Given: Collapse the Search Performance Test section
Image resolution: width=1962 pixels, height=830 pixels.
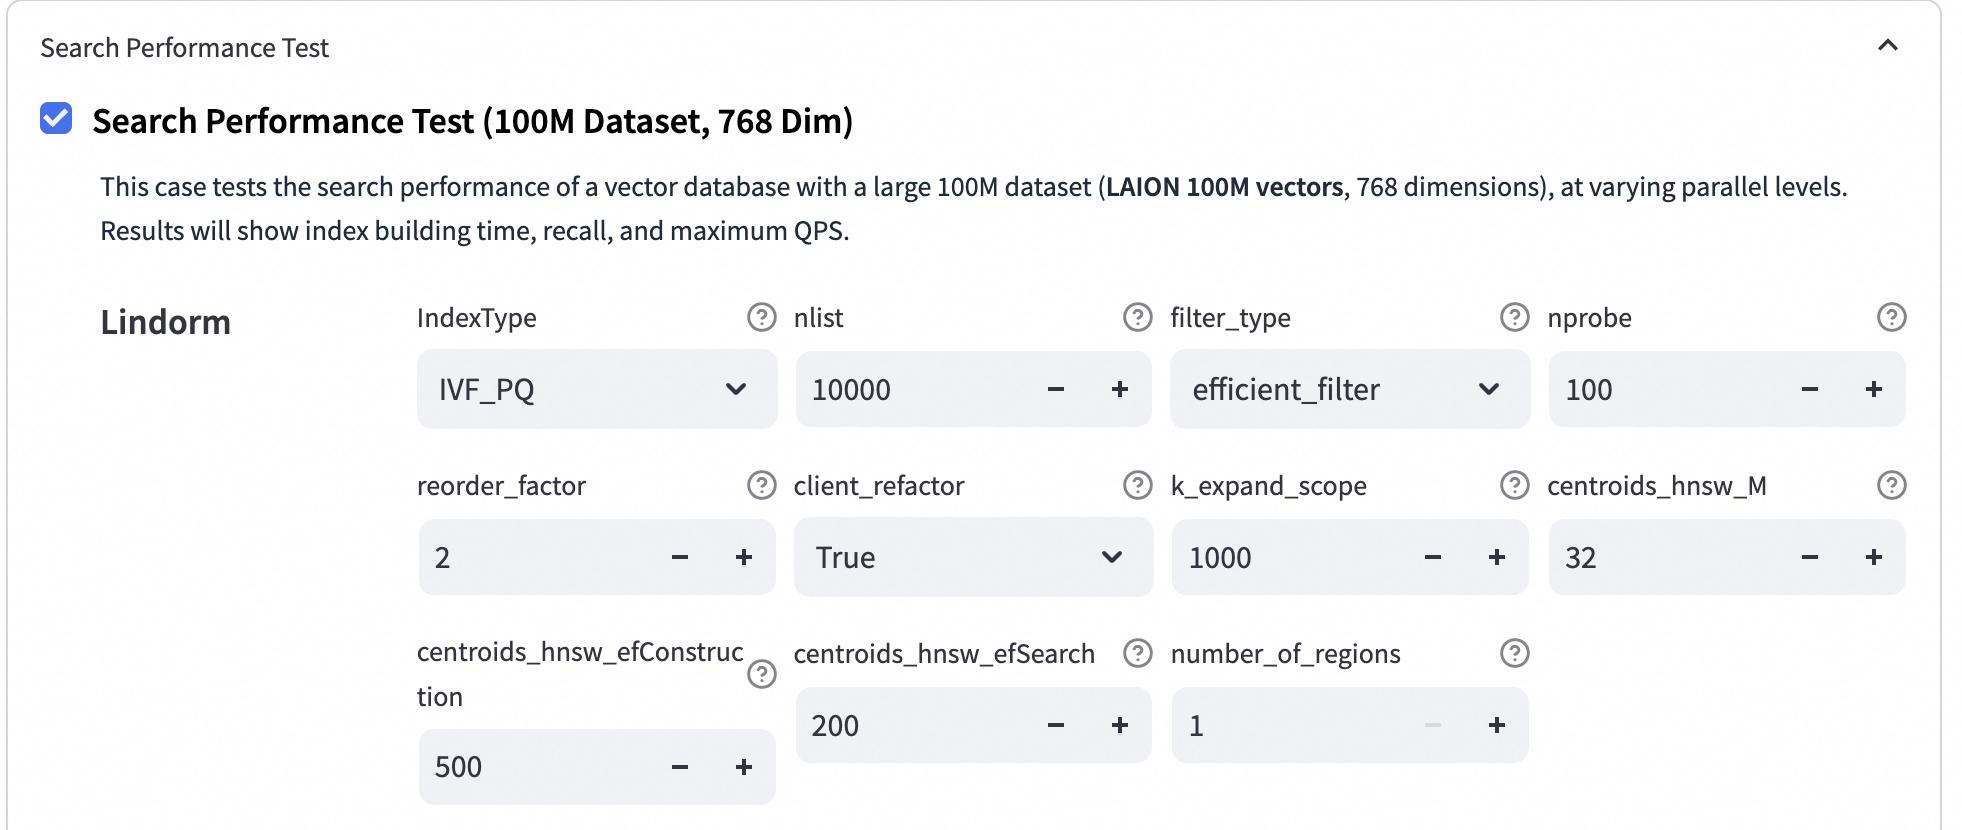Looking at the screenshot, I should click(1888, 46).
